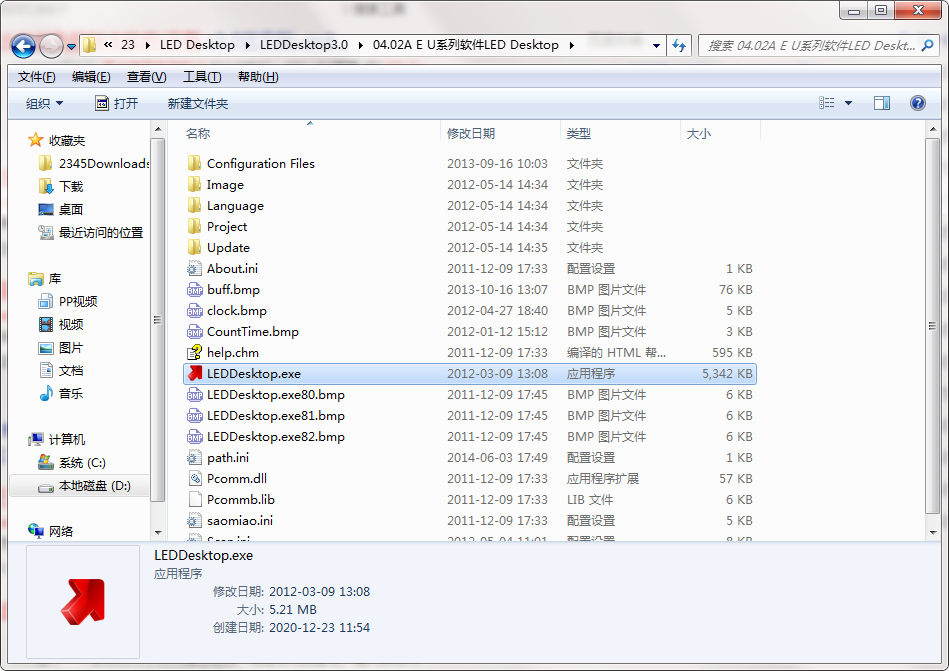Click the search magnifier icon
The width and height of the screenshot is (949, 671).
[x=927, y=45]
